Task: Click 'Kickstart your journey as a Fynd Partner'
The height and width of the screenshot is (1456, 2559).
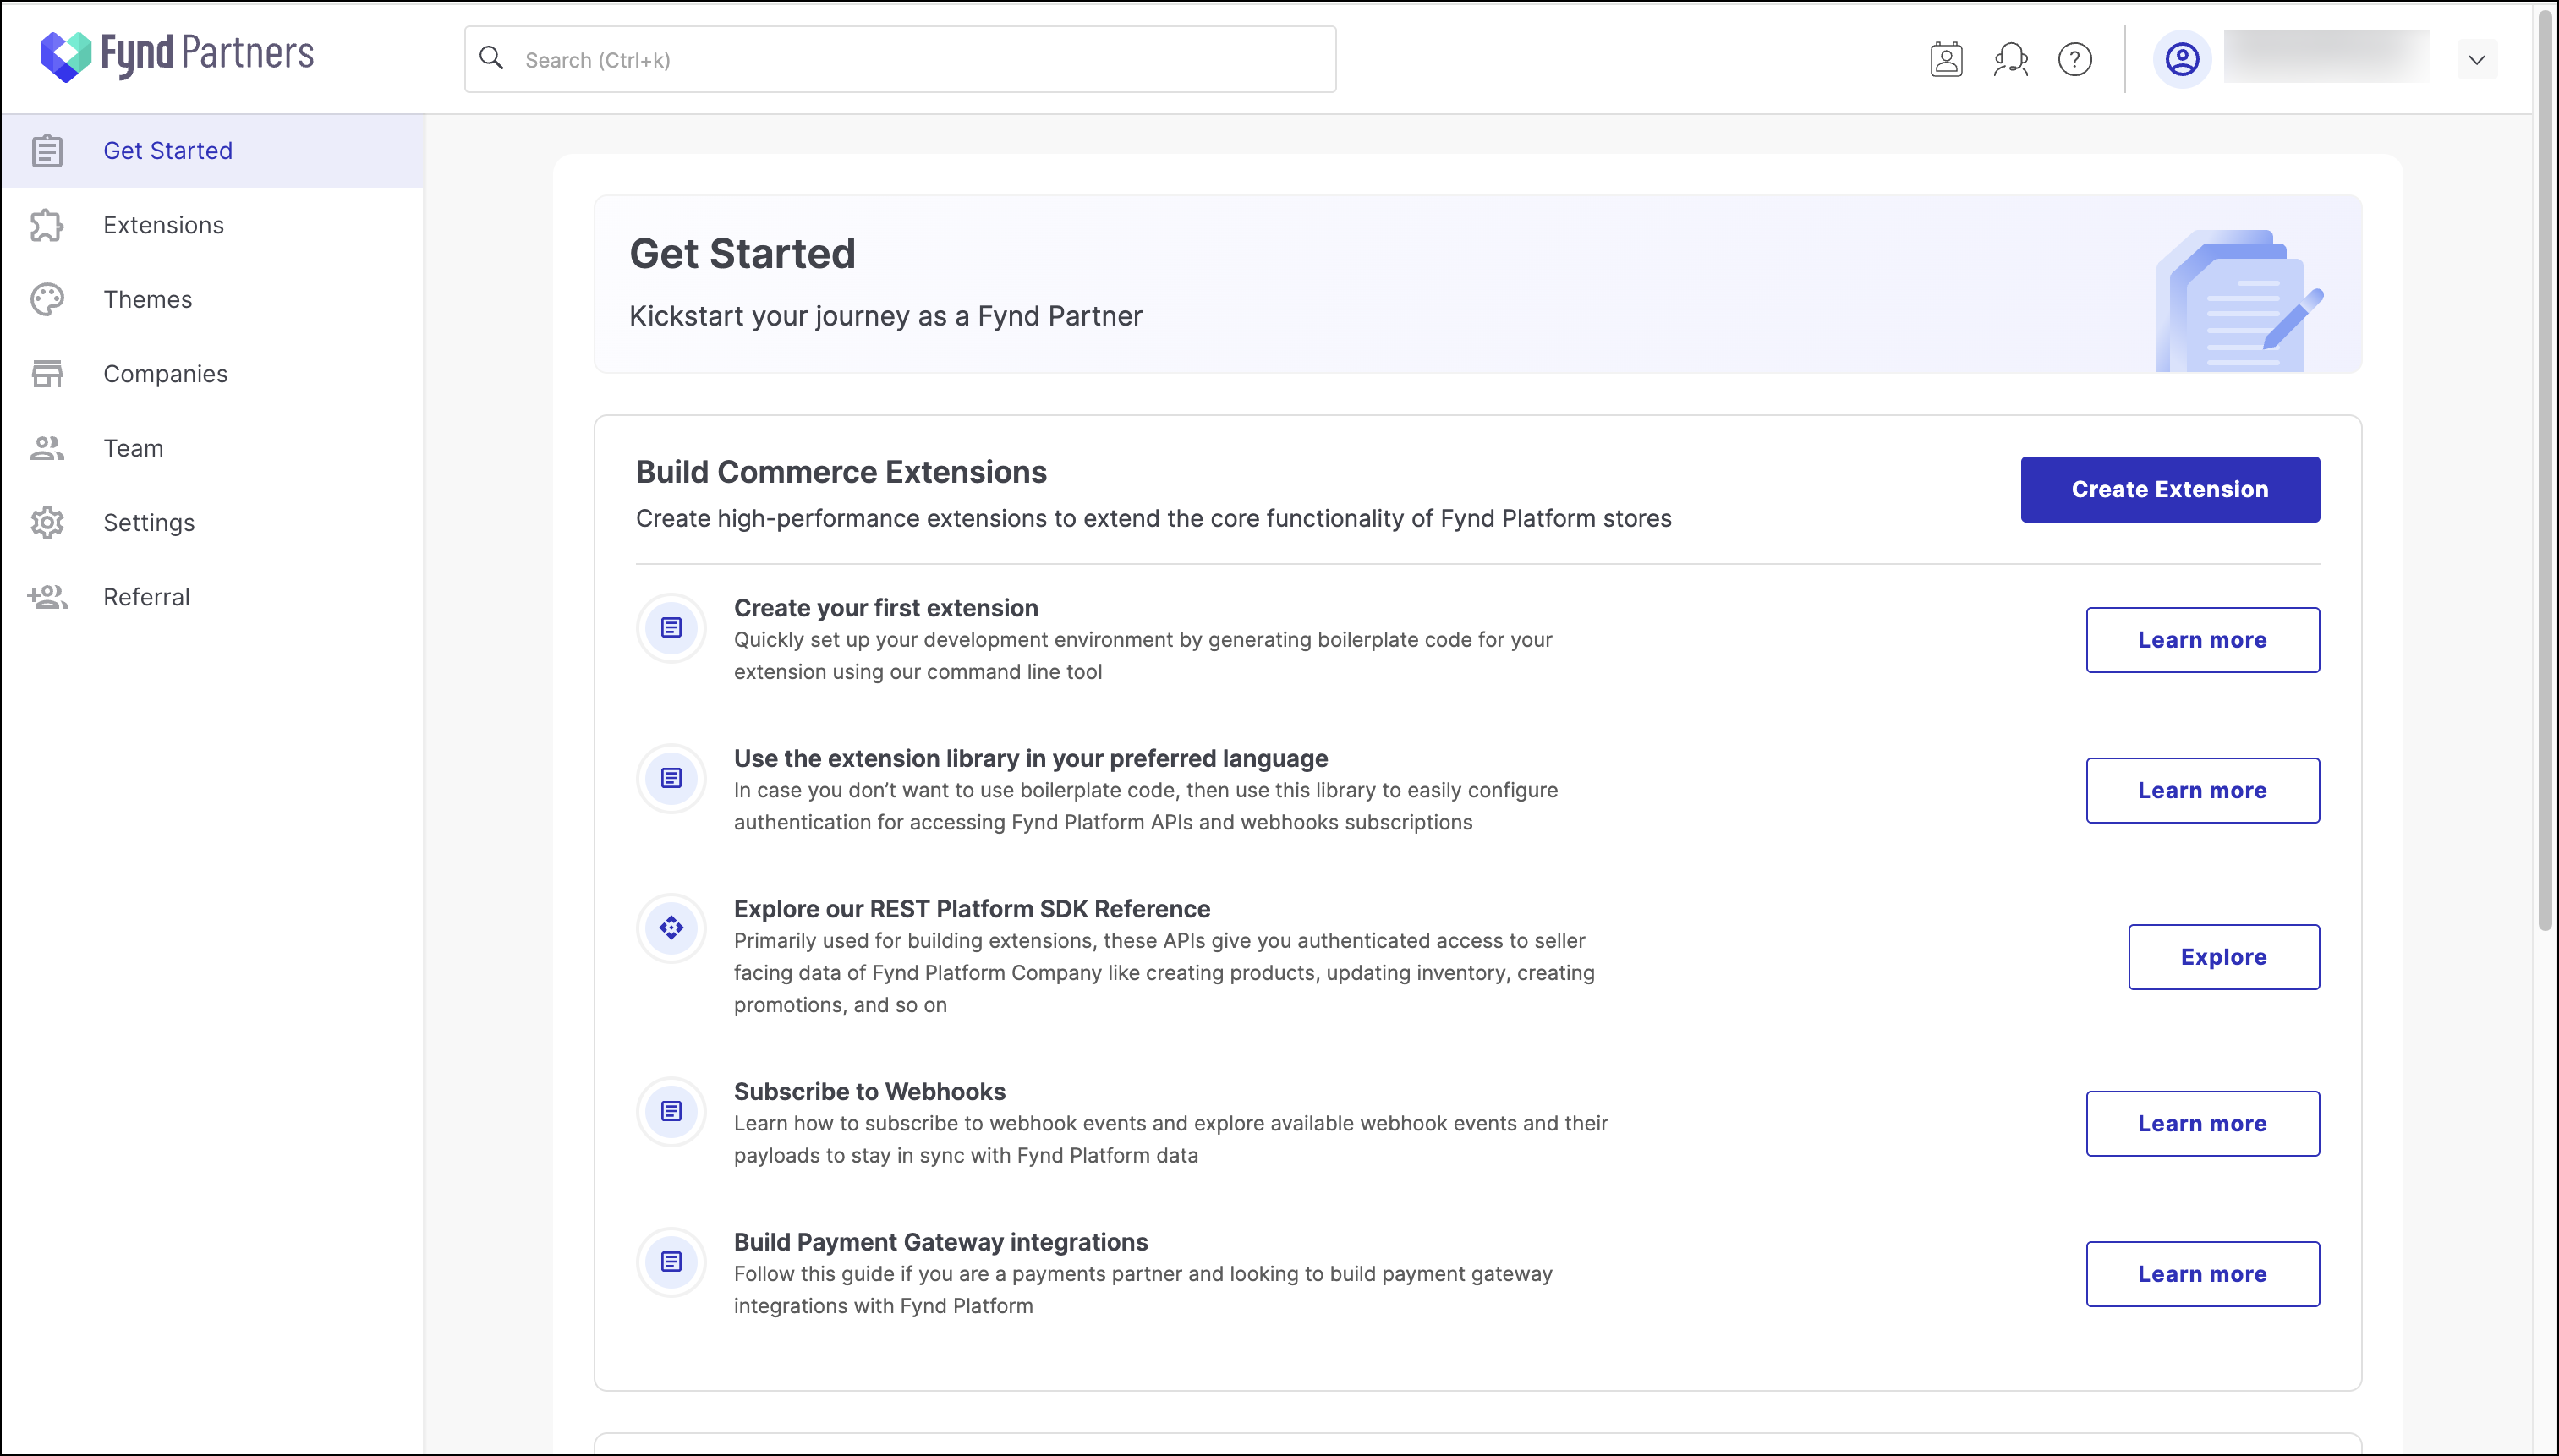Action: point(886,316)
